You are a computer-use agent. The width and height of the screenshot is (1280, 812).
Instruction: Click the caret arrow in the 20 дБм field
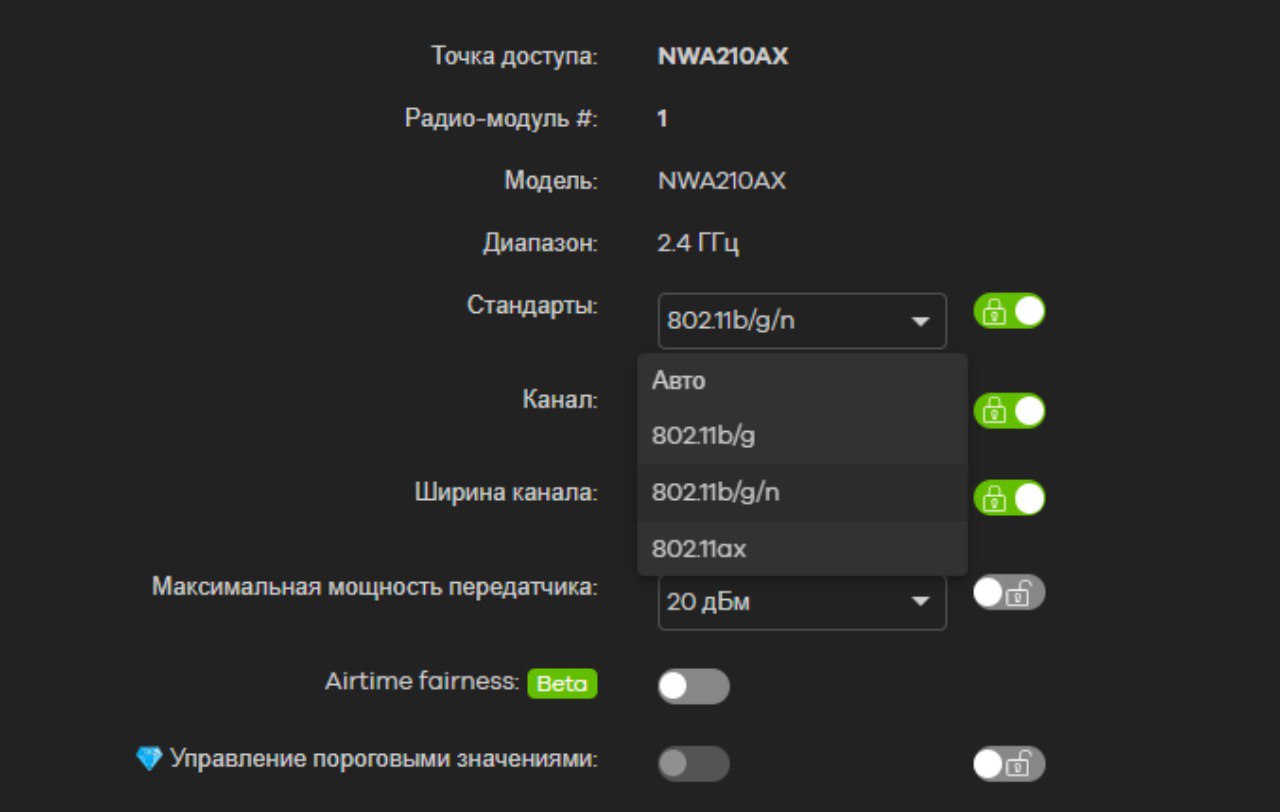point(920,602)
